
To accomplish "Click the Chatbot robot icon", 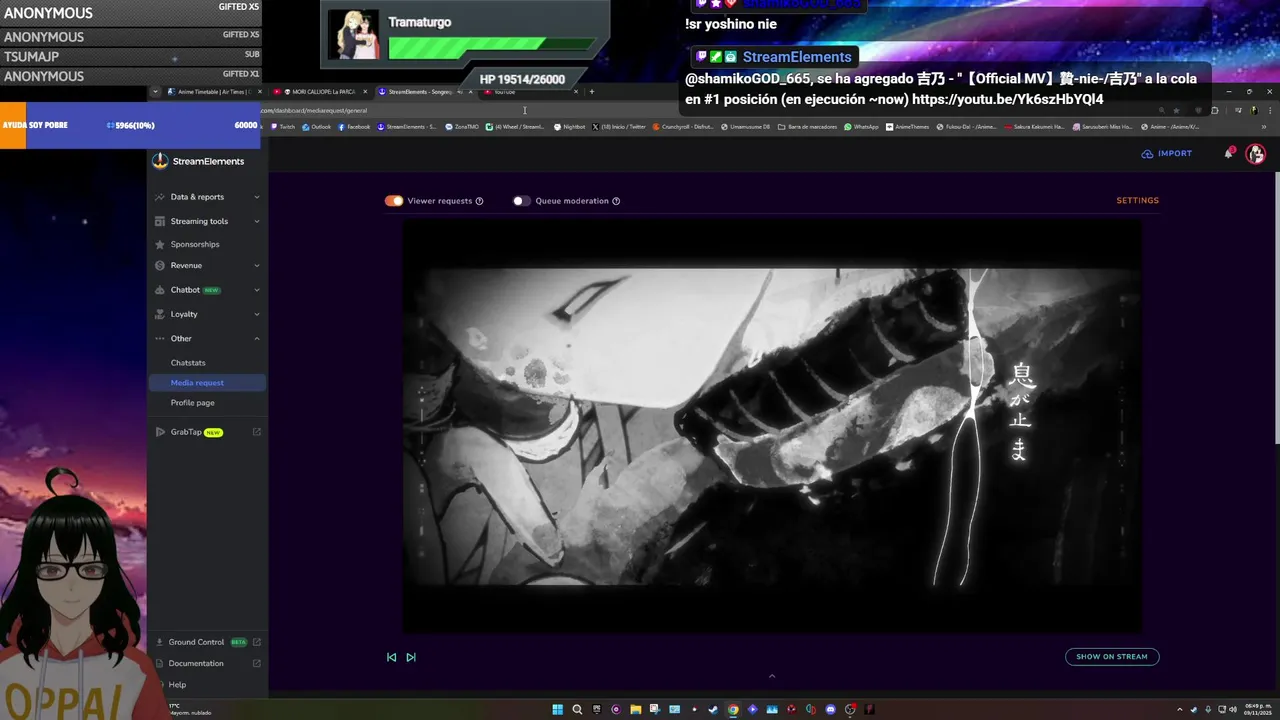I will click(160, 290).
